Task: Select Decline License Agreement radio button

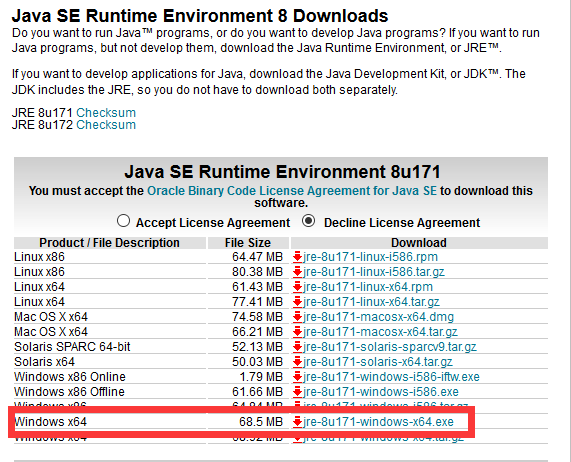Action: 308,221
